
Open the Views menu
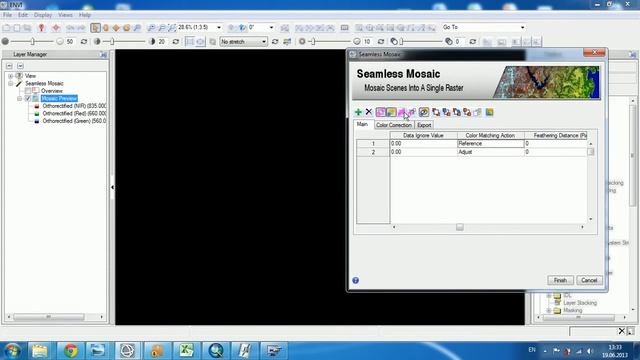pos(65,15)
